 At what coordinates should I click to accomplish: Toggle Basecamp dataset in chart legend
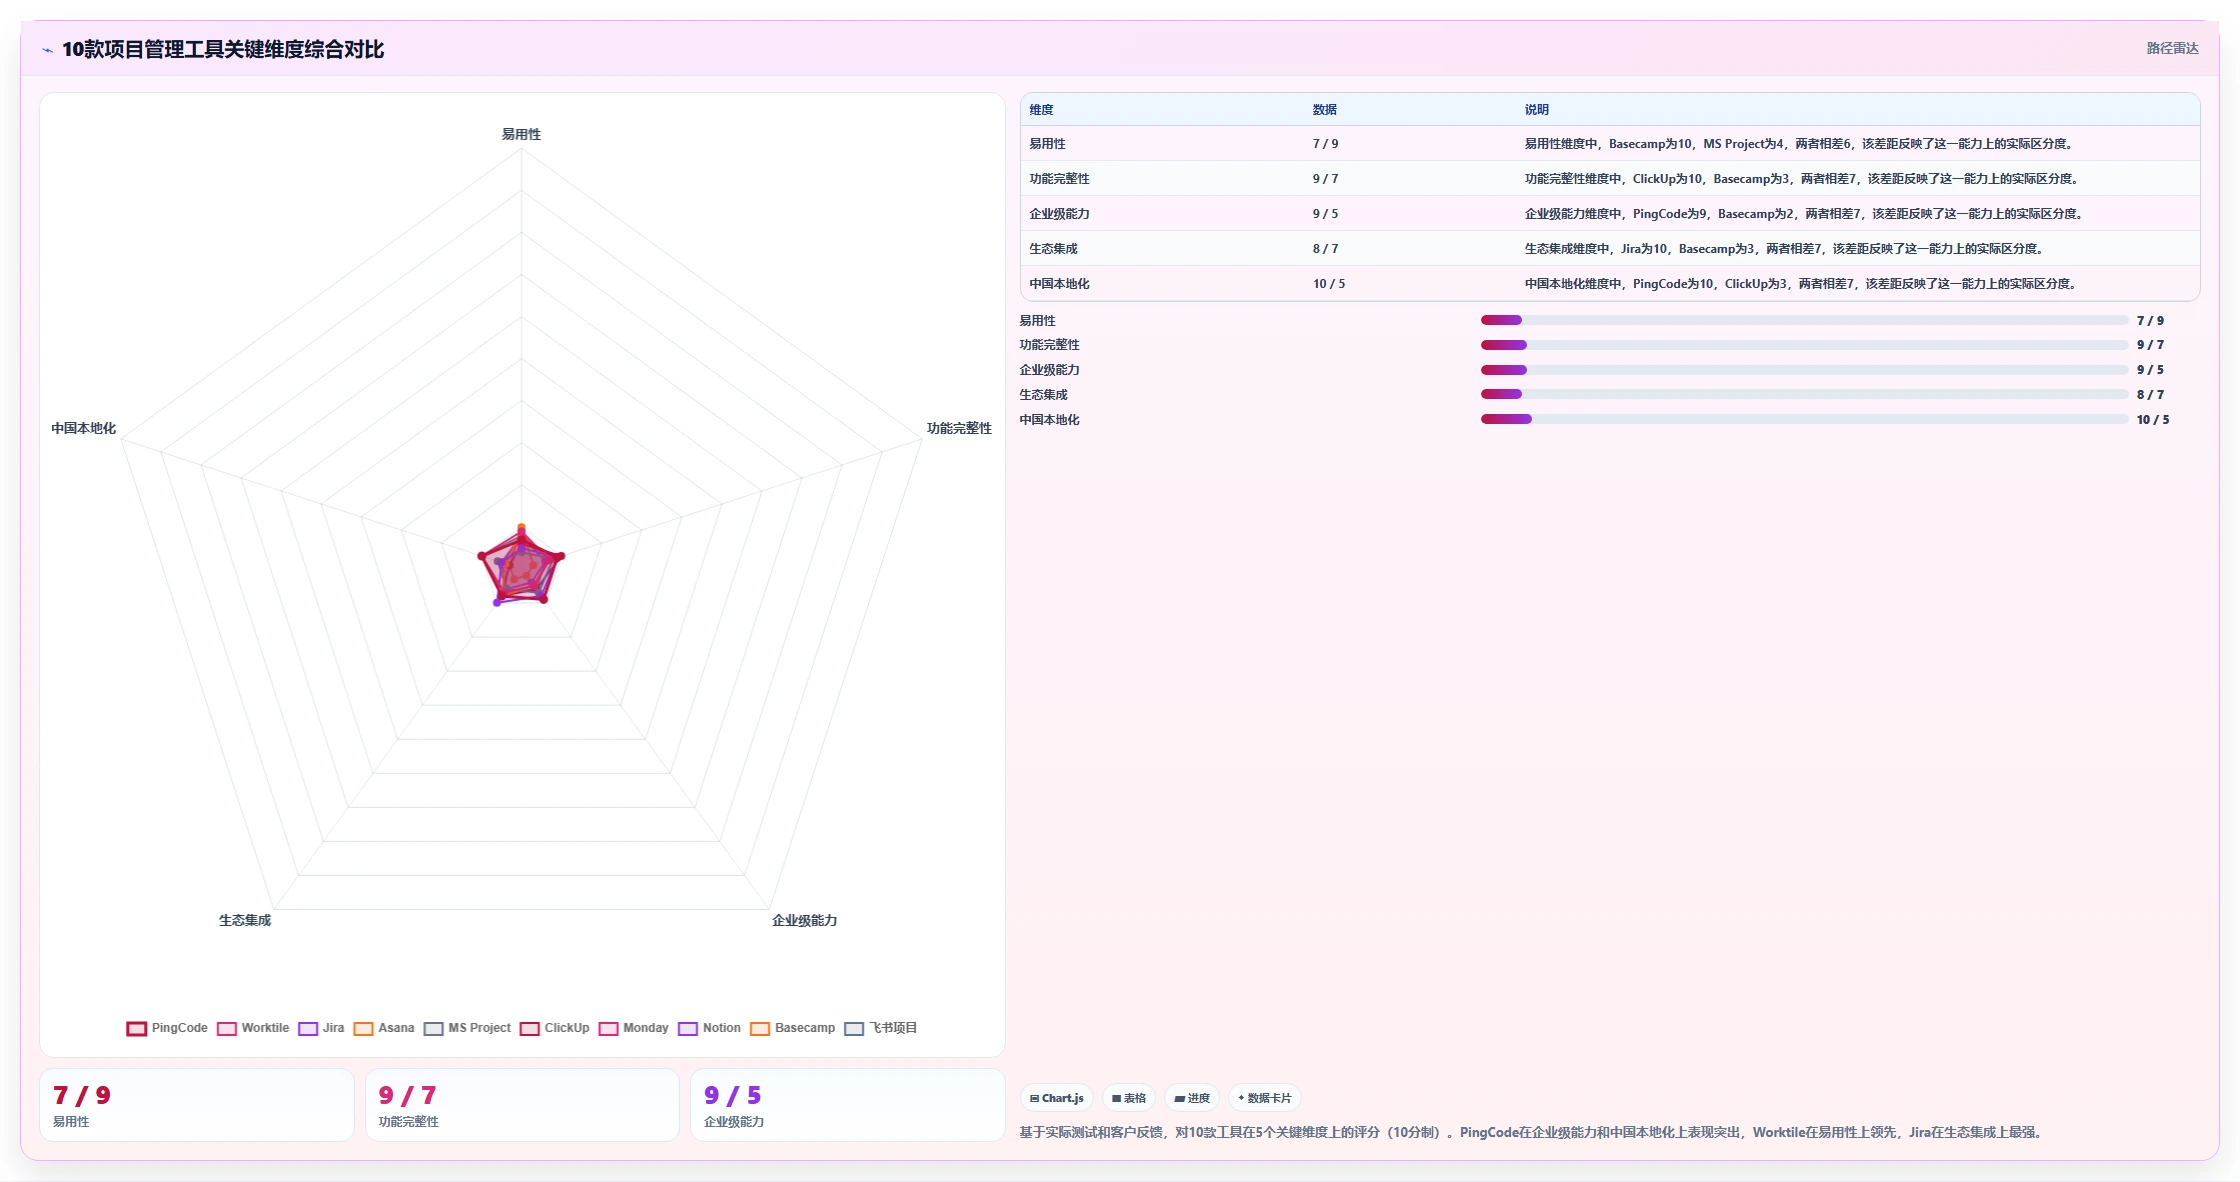click(x=792, y=1028)
